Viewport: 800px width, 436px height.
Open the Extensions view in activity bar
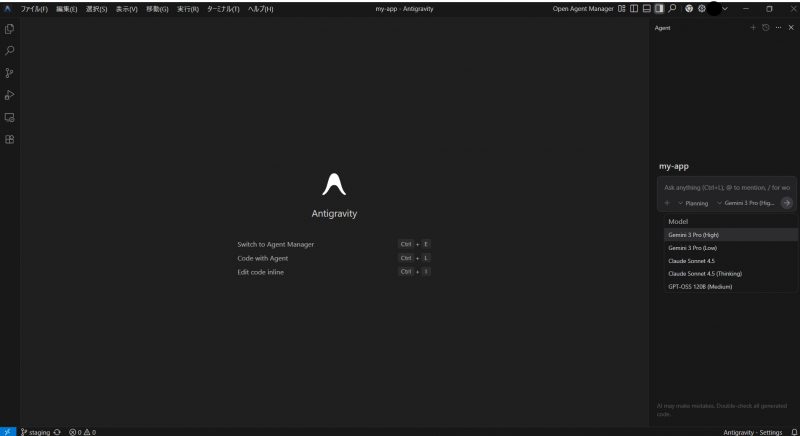[10, 139]
